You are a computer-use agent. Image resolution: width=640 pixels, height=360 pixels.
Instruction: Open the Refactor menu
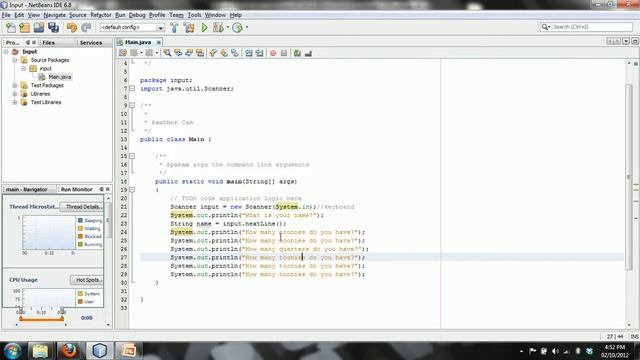point(101,15)
